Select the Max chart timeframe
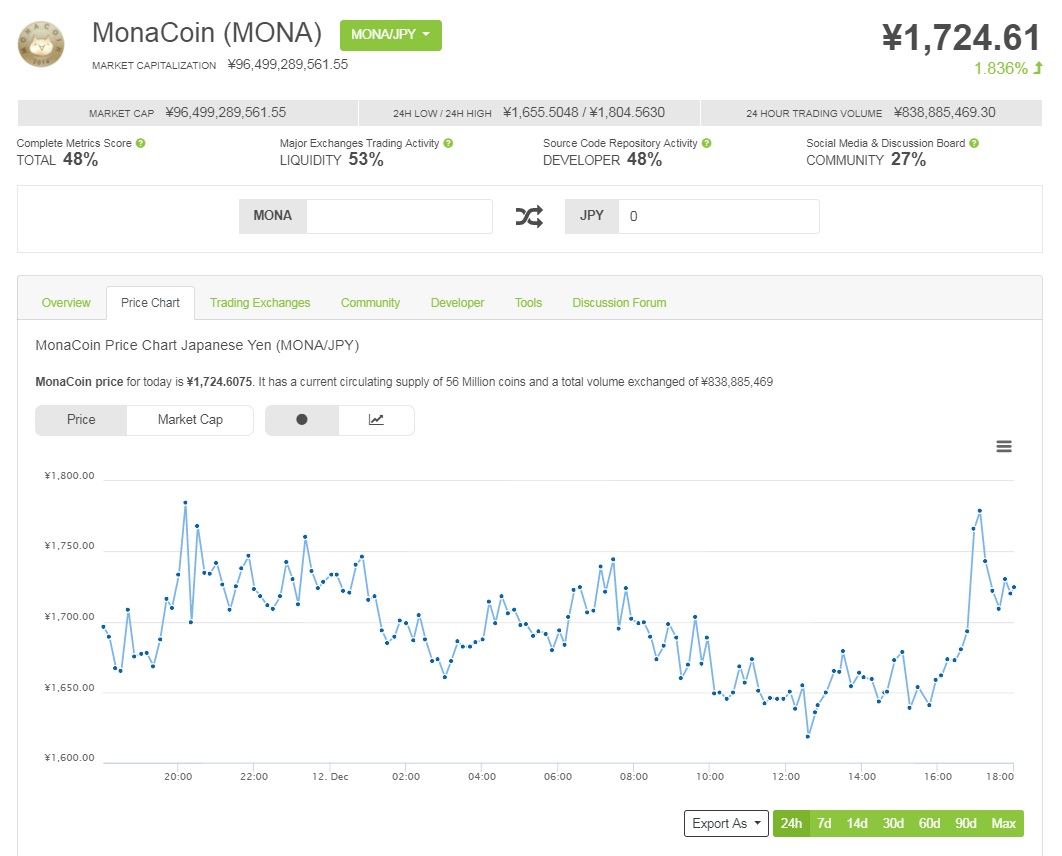This screenshot has height=856, width=1062. [x=1004, y=823]
